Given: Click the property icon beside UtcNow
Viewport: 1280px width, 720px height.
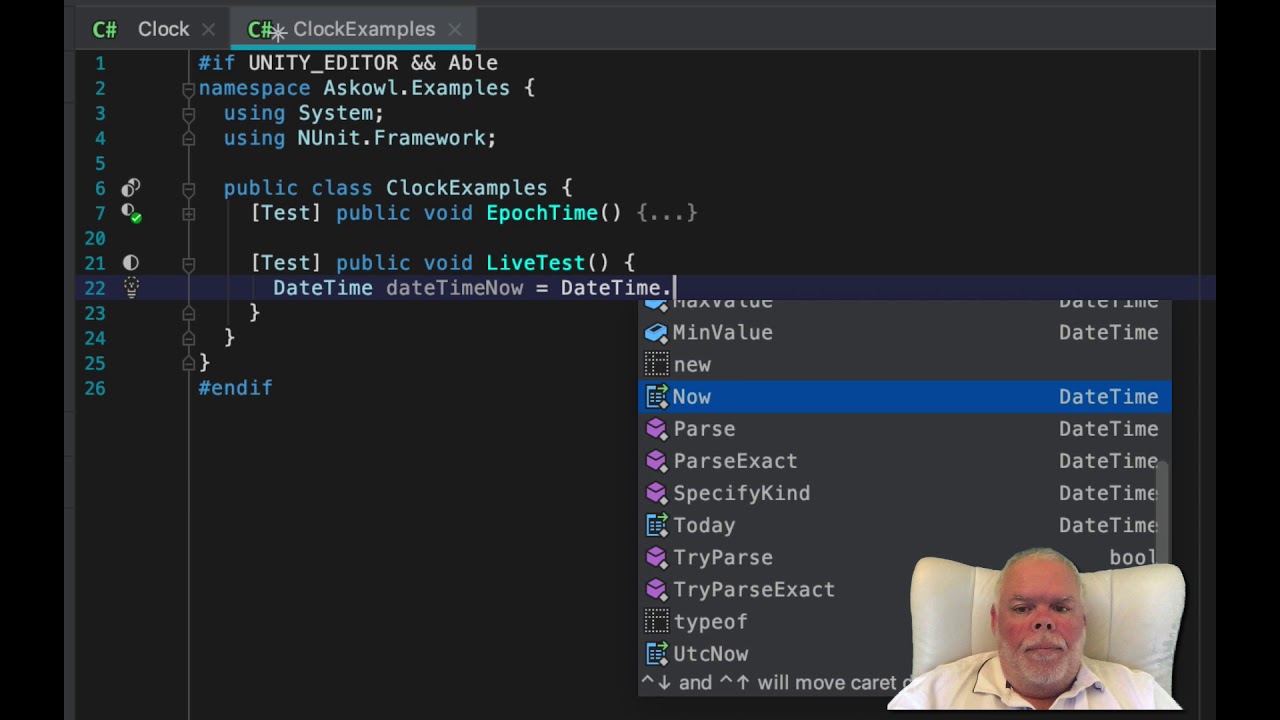Looking at the screenshot, I should [656, 653].
